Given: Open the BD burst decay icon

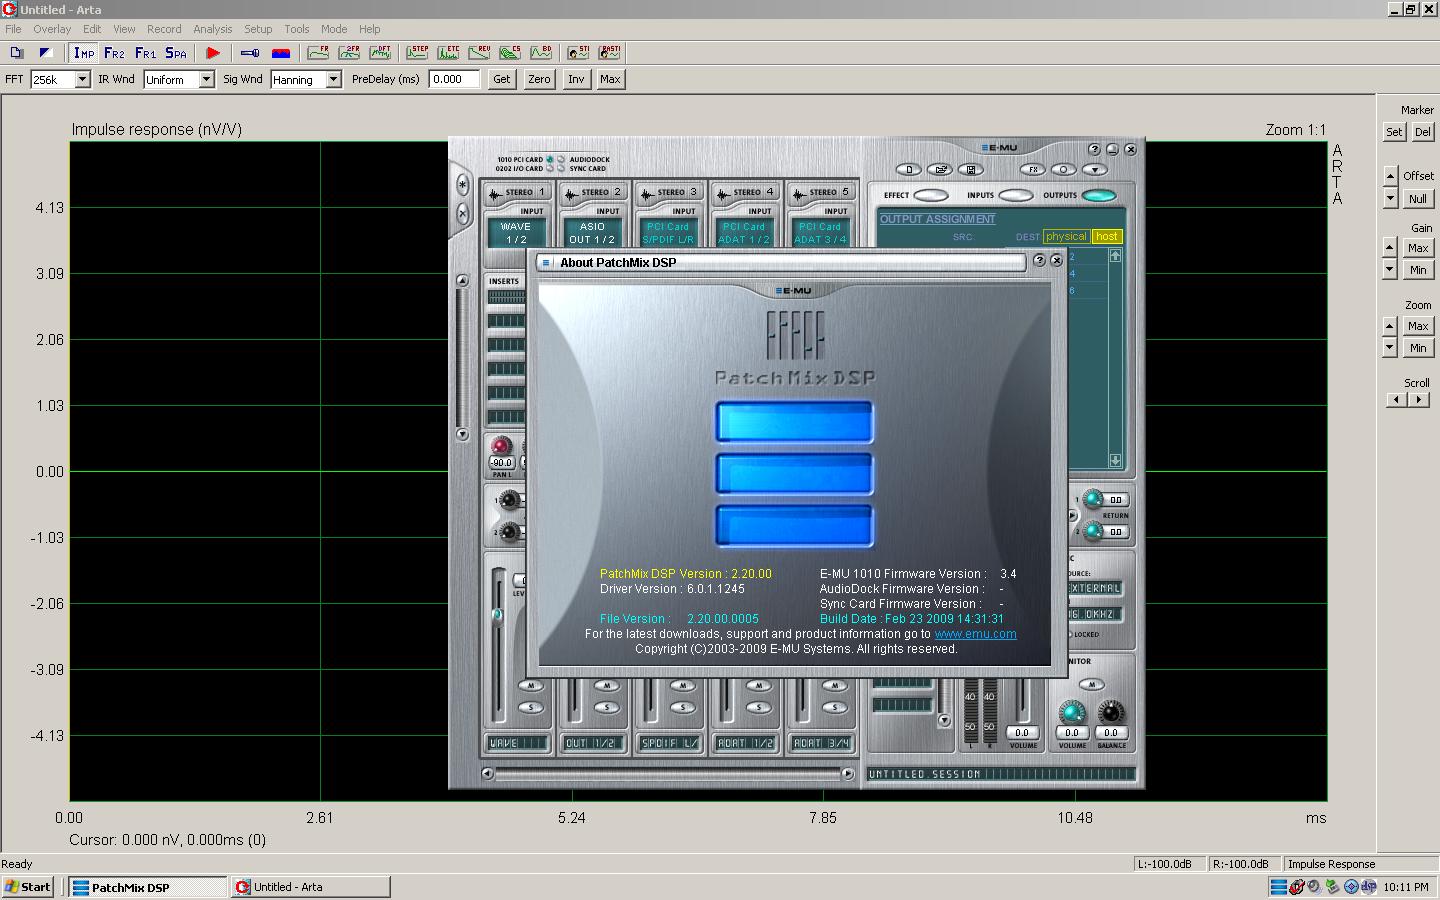Looking at the screenshot, I should [x=541, y=53].
